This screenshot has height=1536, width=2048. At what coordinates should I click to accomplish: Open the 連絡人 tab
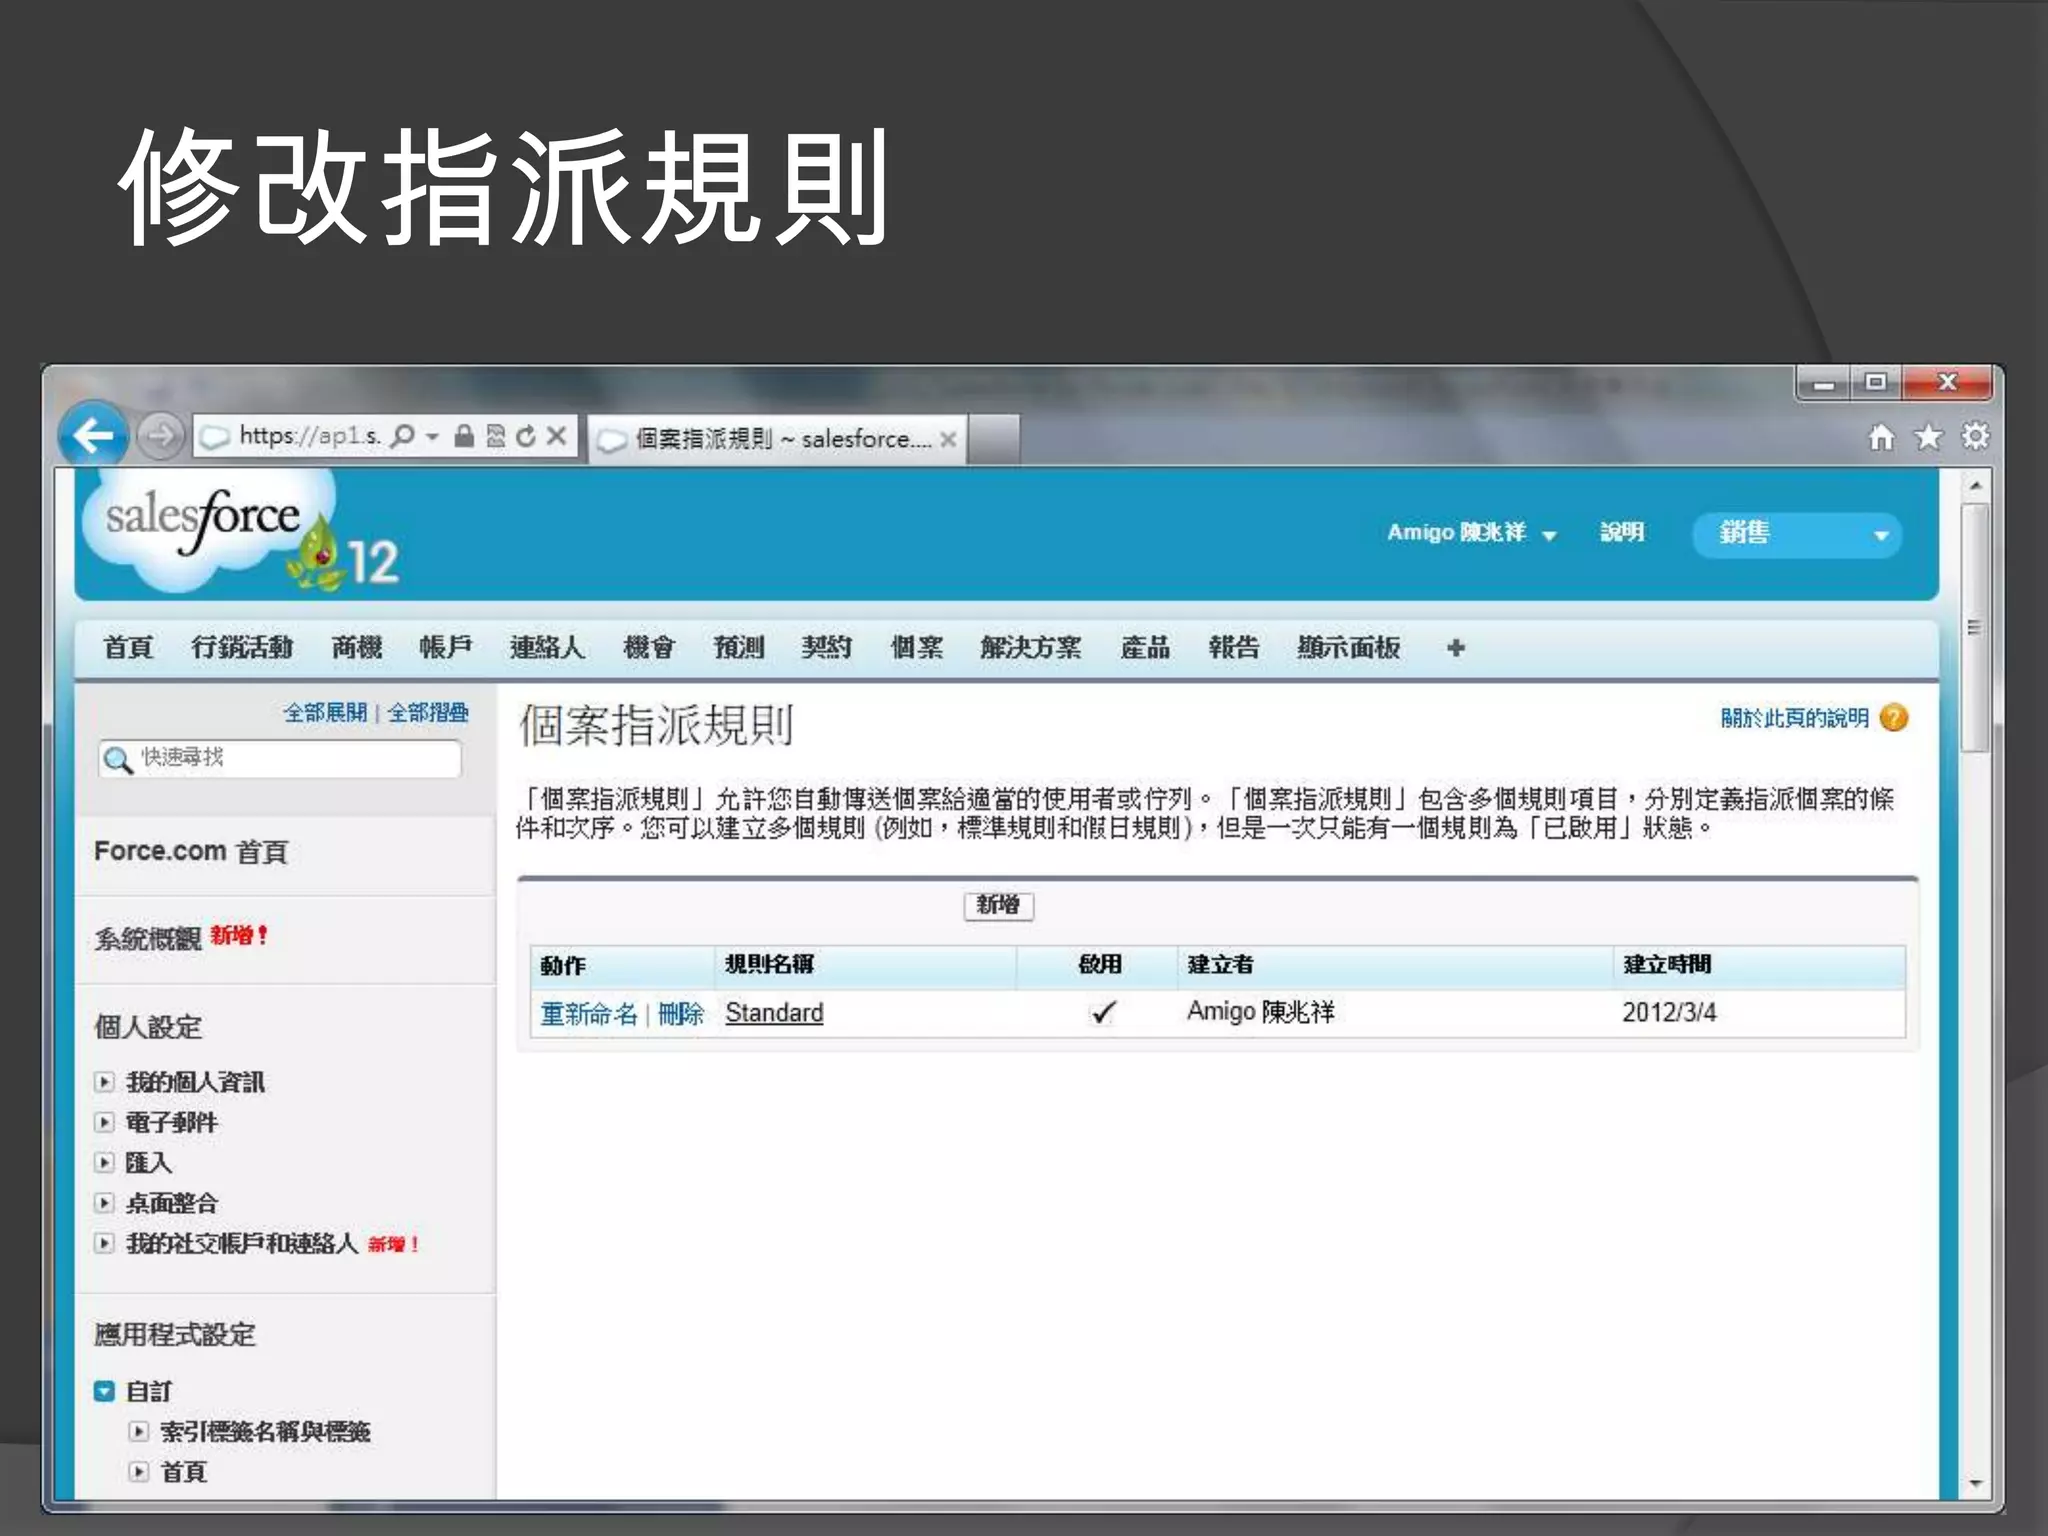(x=547, y=648)
